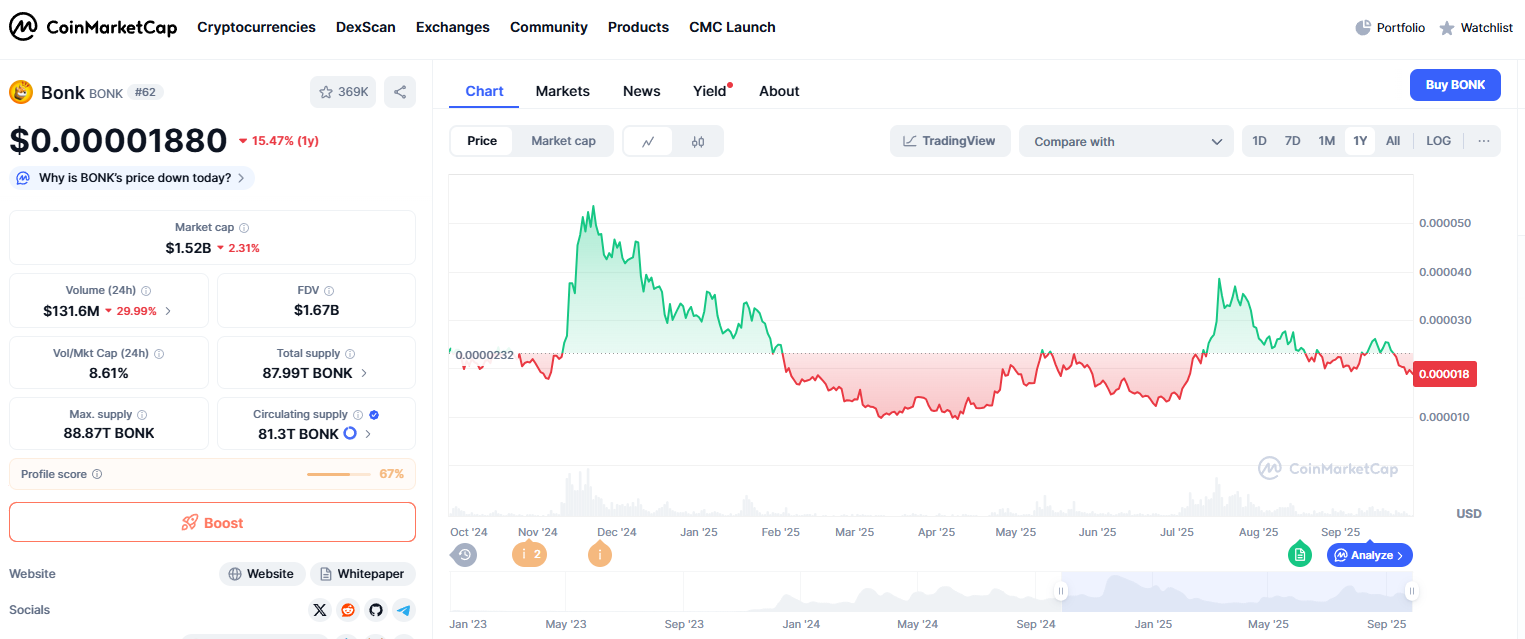
Task: Open the Reddit social icon
Action: 348,610
